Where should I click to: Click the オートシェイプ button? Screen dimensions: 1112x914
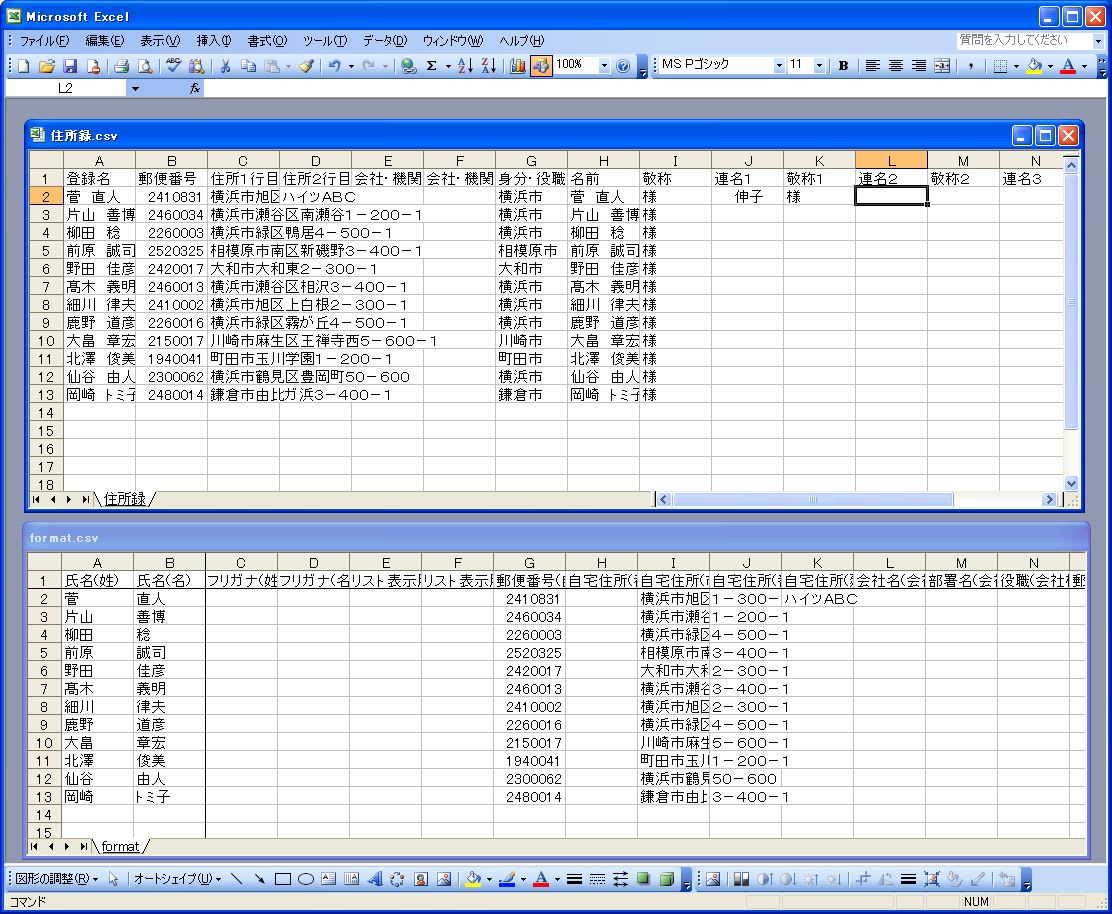177,879
